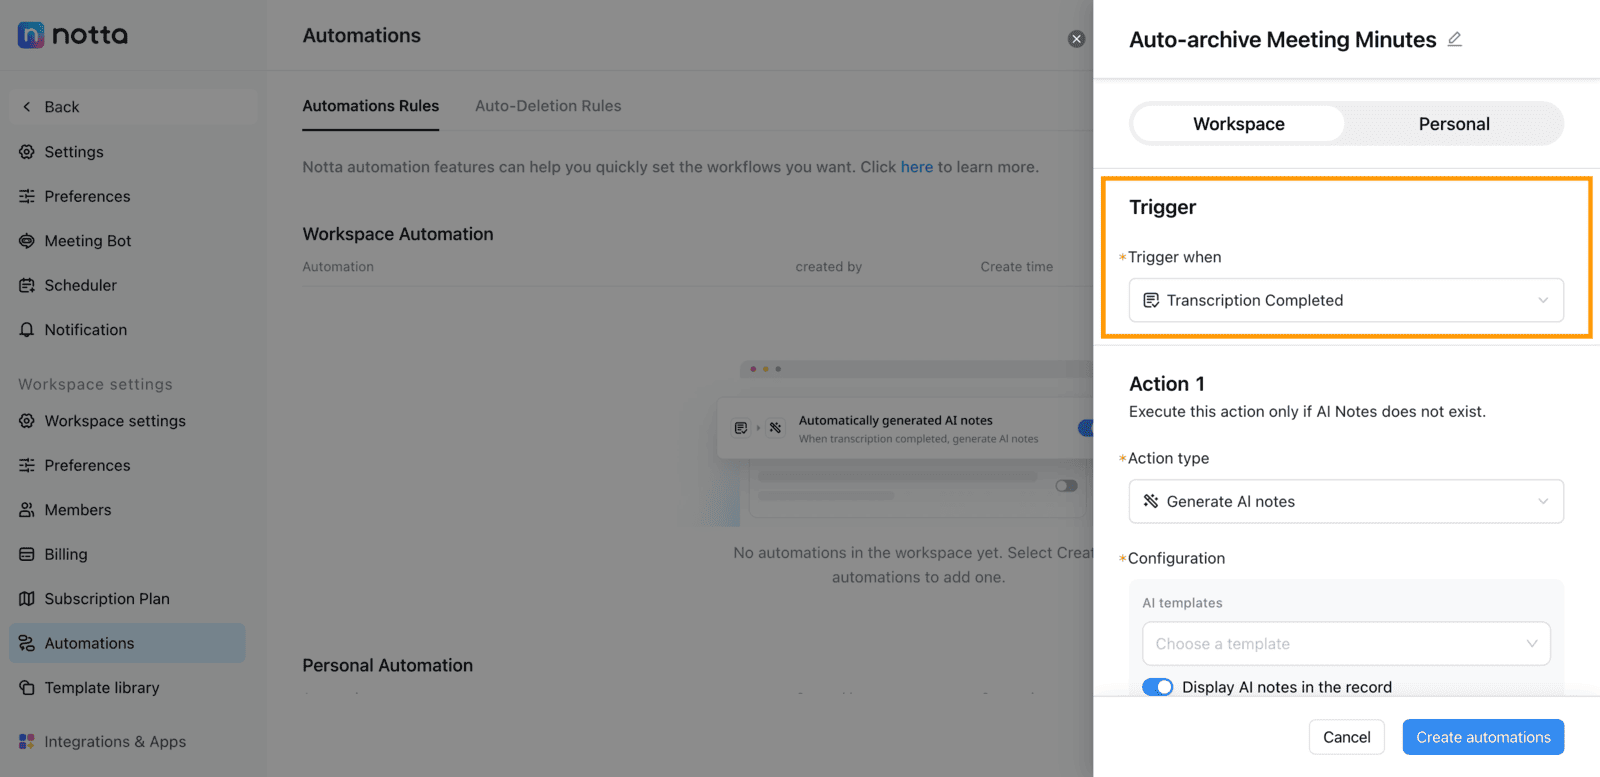The height and width of the screenshot is (777, 1600).
Task: Expand the Transcription Completed chevron
Action: (1543, 300)
